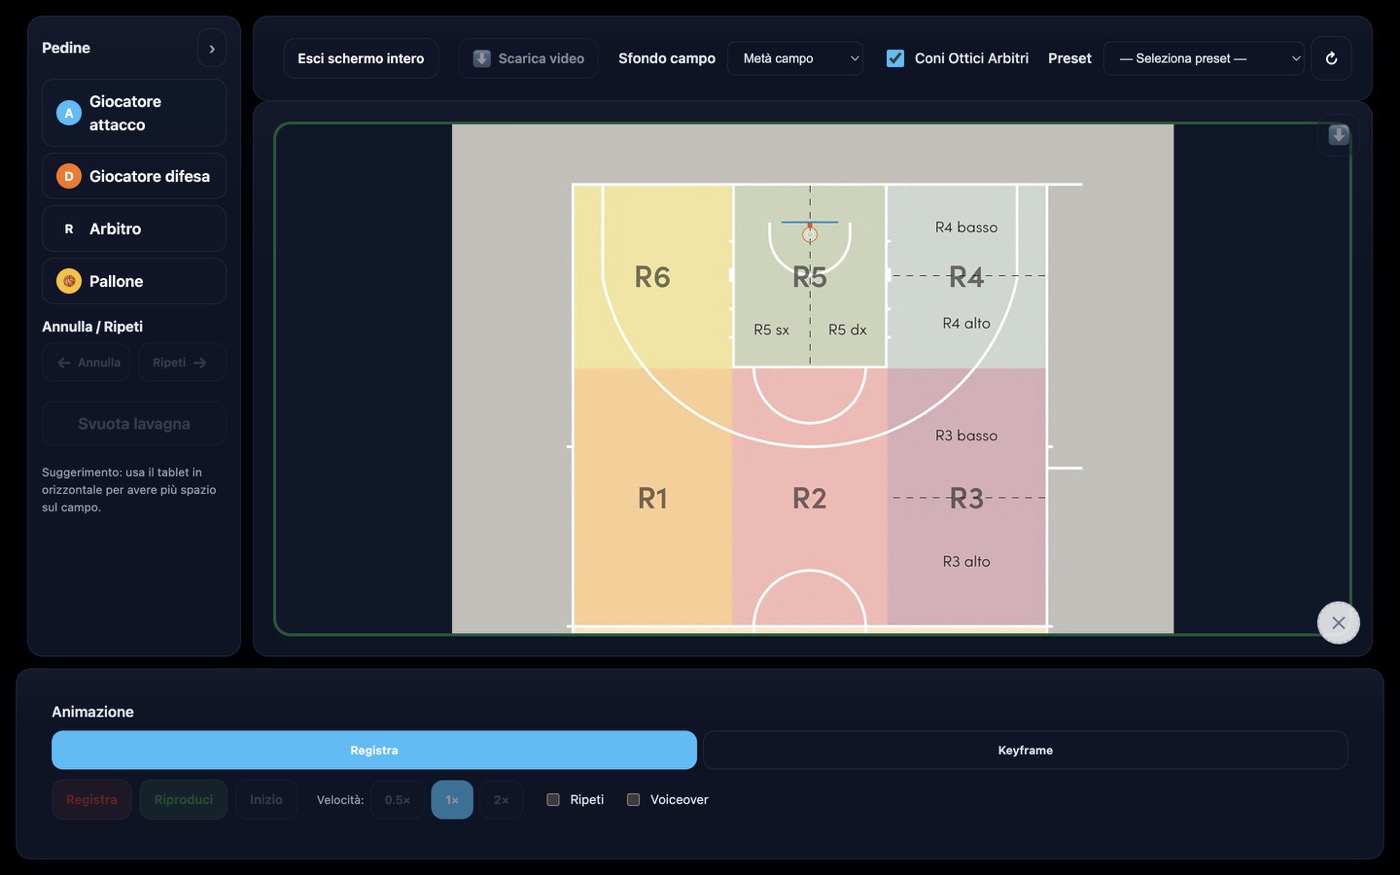Viewport: 1400px width, 875px height.
Task: Set speed to 1×
Action: coord(452,800)
